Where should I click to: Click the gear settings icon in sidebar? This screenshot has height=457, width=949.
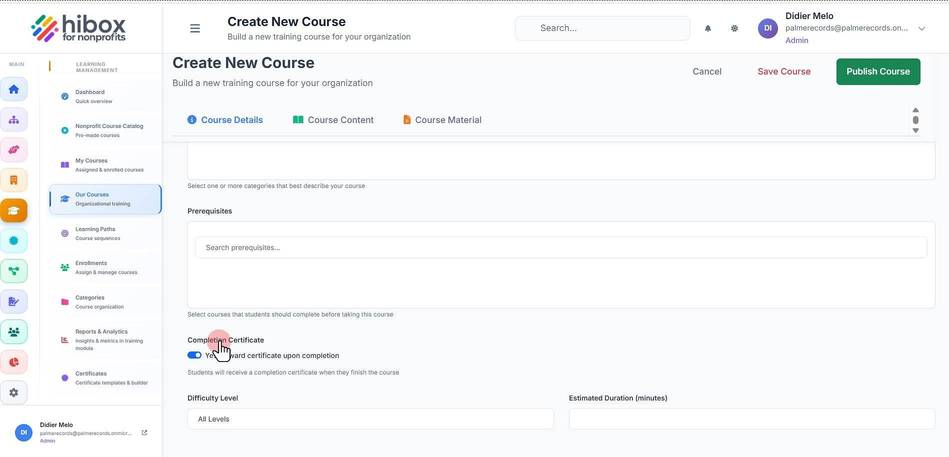point(13,392)
